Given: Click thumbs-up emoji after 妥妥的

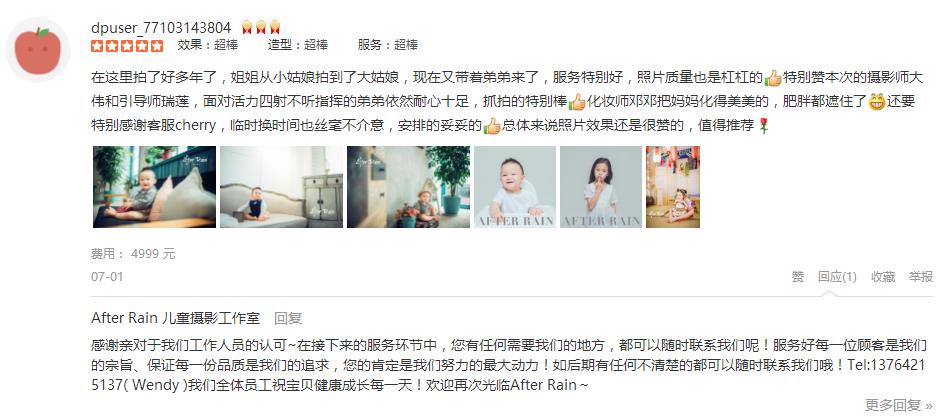Looking at the screenshot, I should pyautogui.click(x=492, y=126).
